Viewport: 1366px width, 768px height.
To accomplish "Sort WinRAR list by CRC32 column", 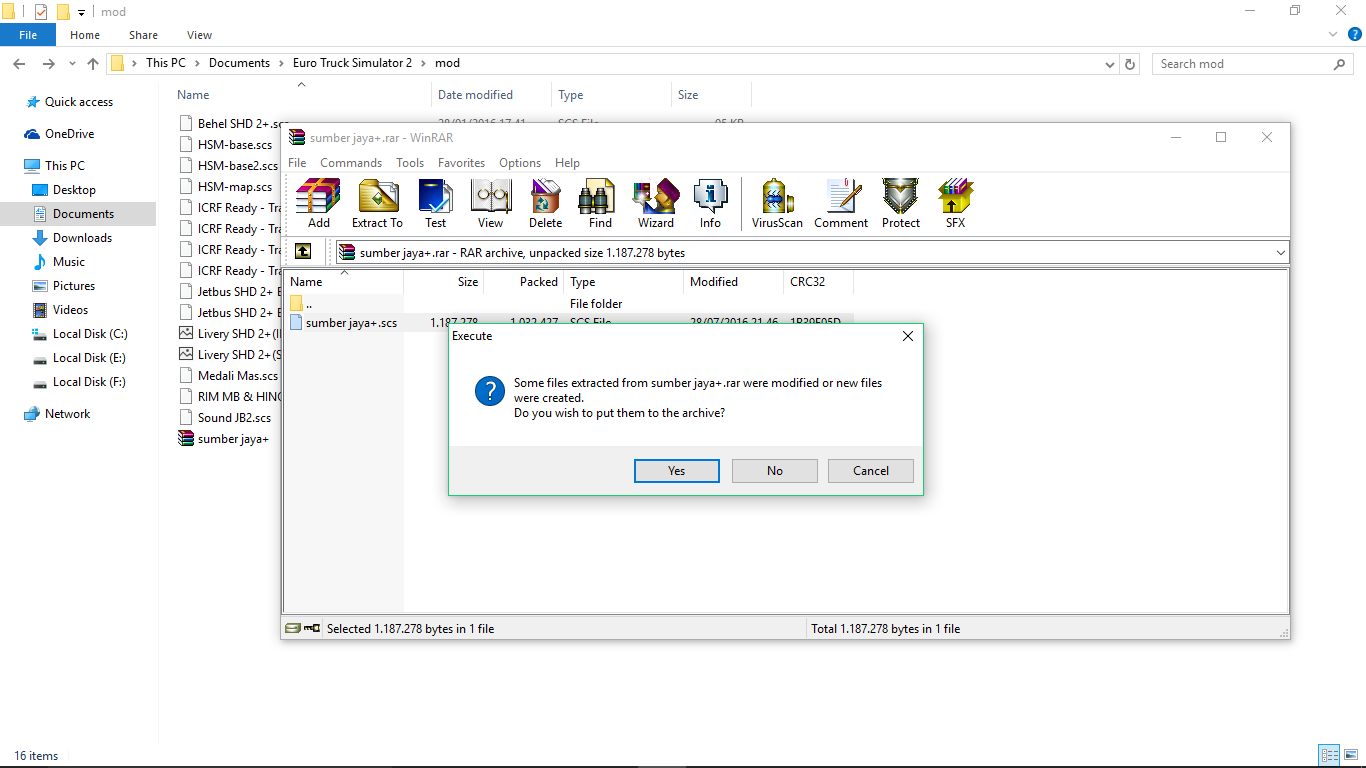I will [x=818, y=282].
